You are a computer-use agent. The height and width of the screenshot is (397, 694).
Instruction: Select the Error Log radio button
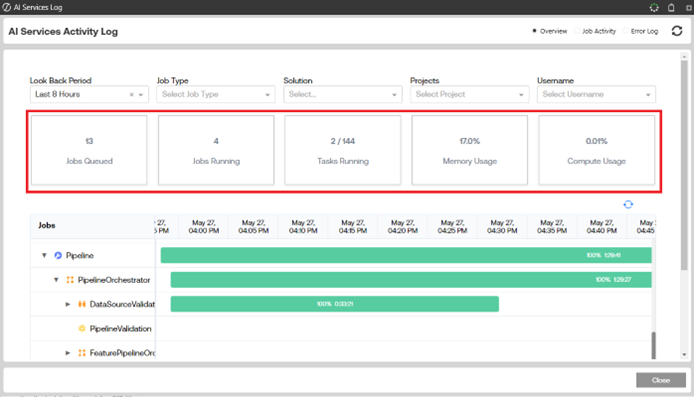point(625,31)
